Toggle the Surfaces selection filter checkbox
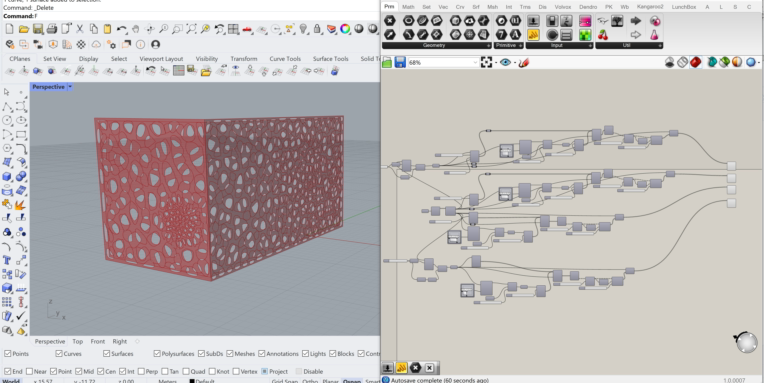 click(106, 353)
